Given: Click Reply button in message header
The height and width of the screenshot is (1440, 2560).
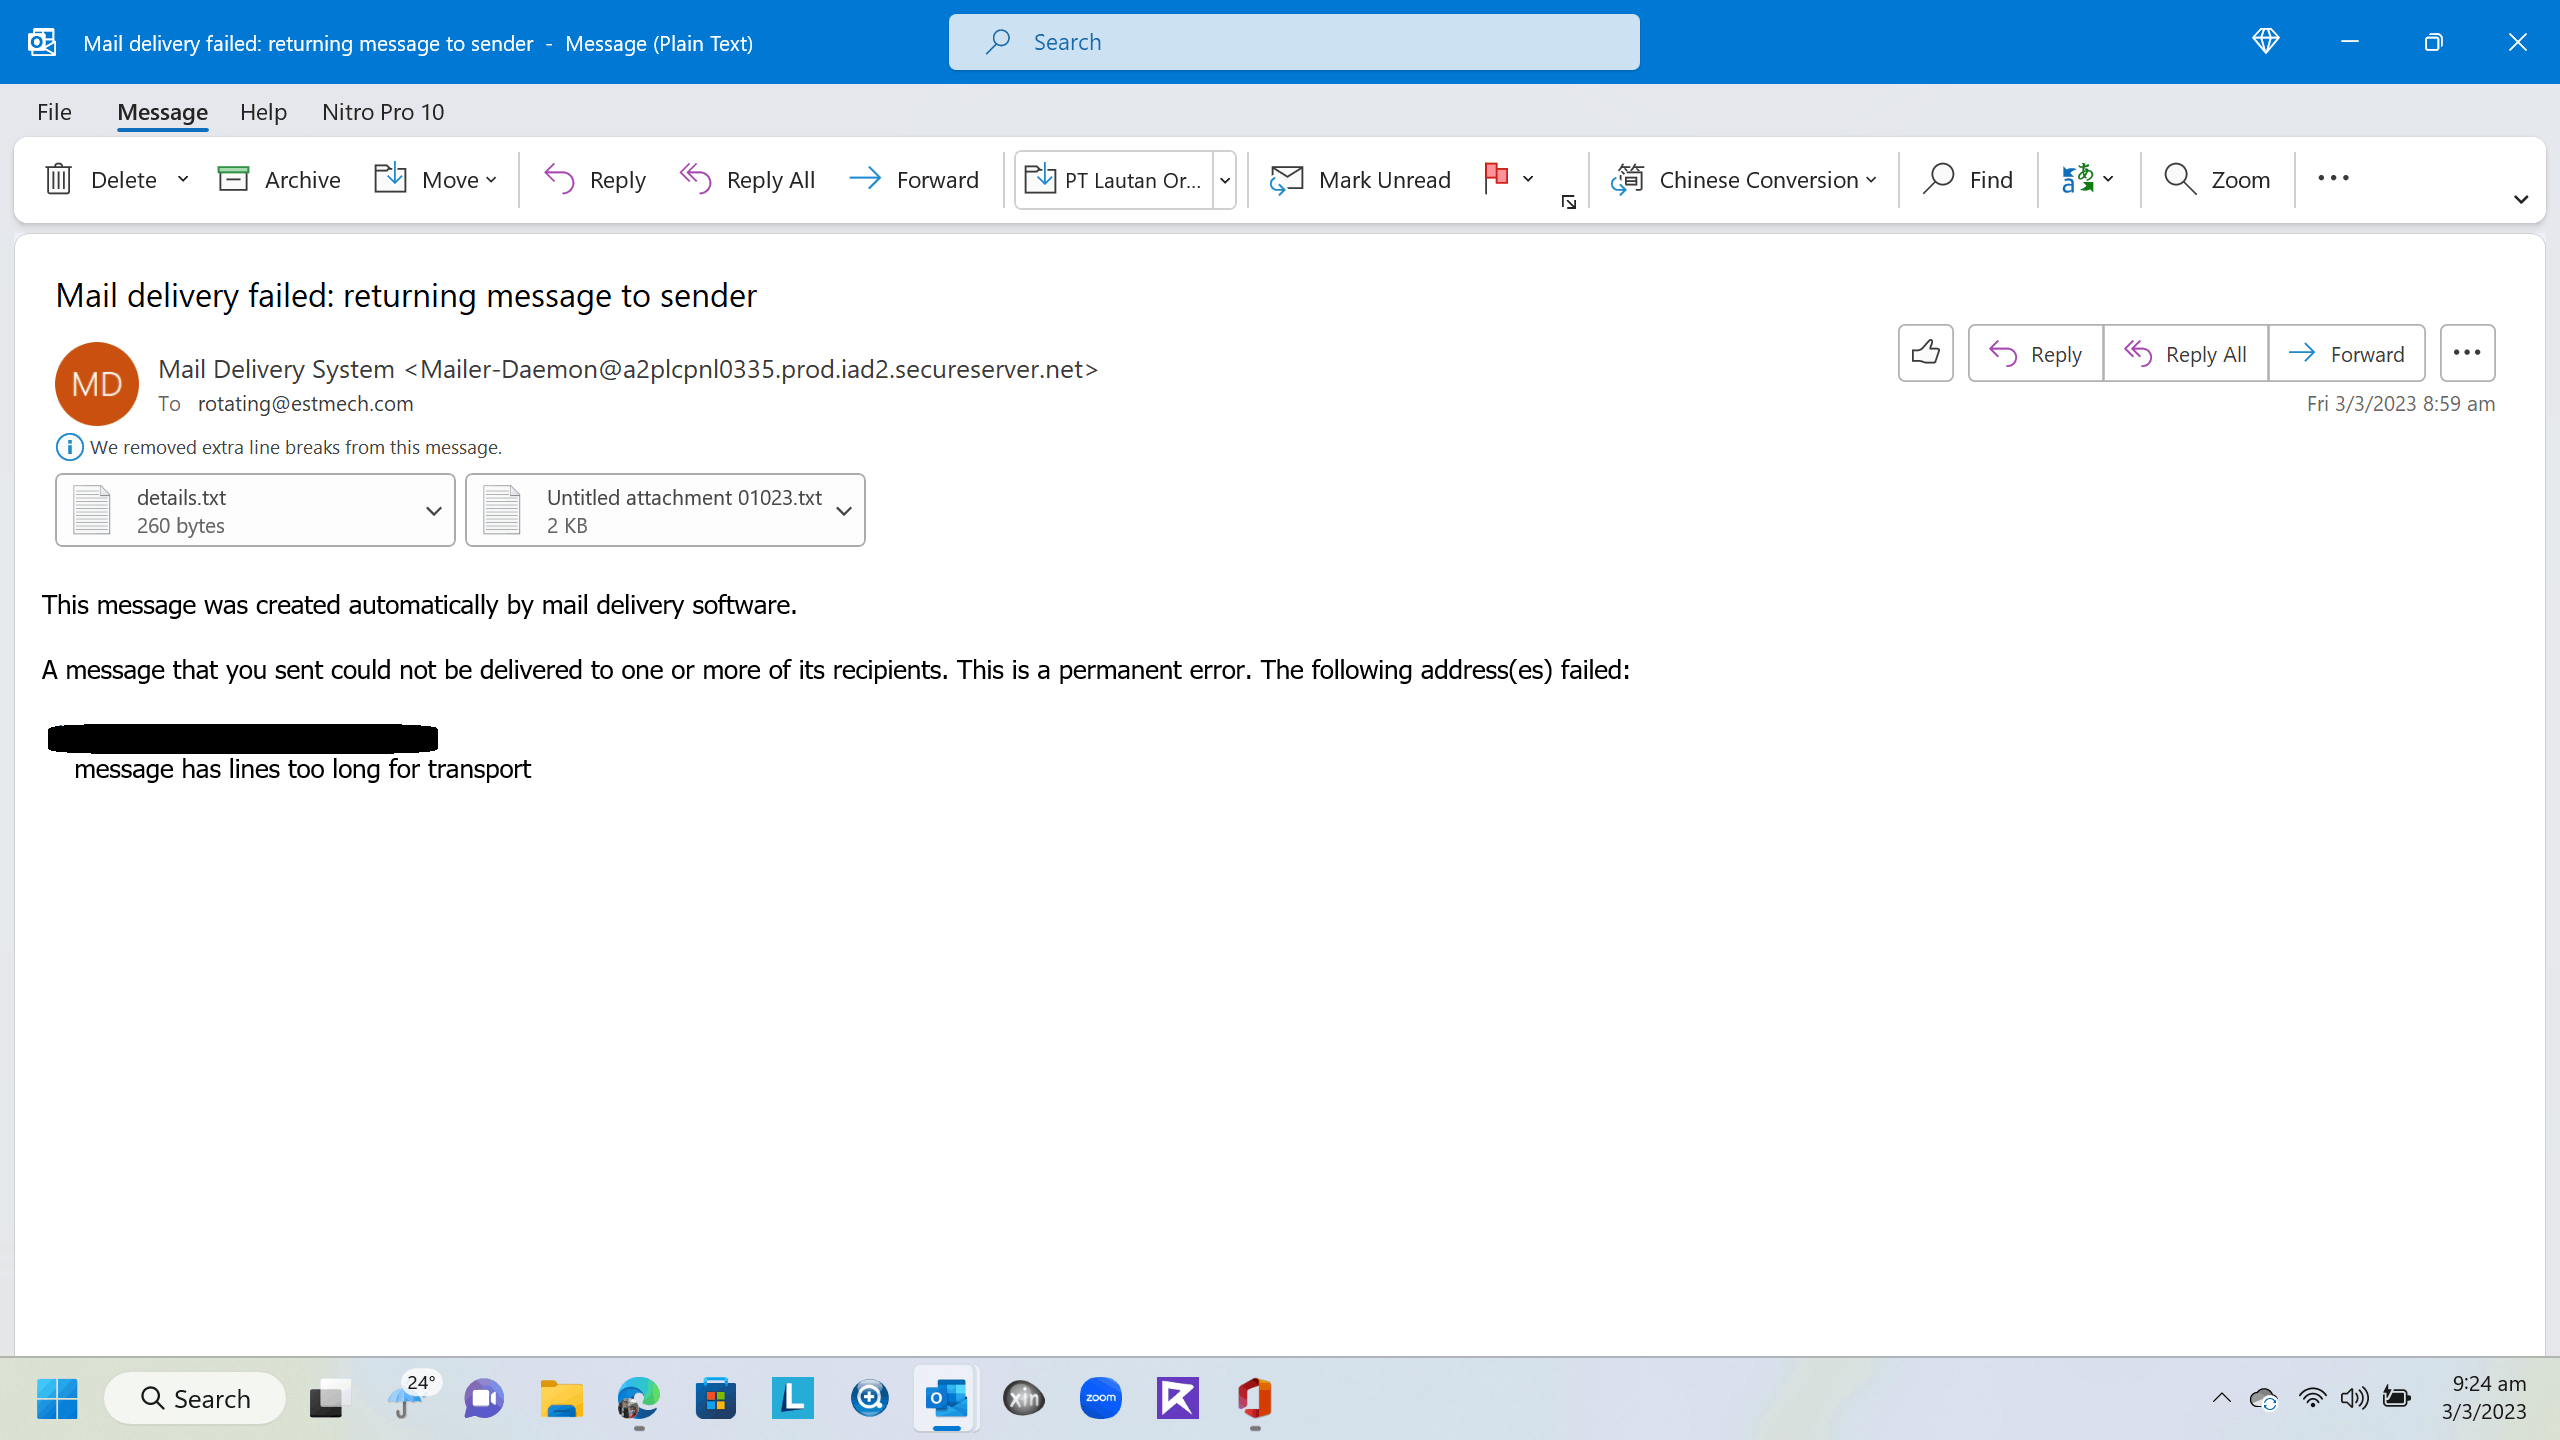Looking at the screenshot, I should pyautogui.click(x=2035, y=353).
